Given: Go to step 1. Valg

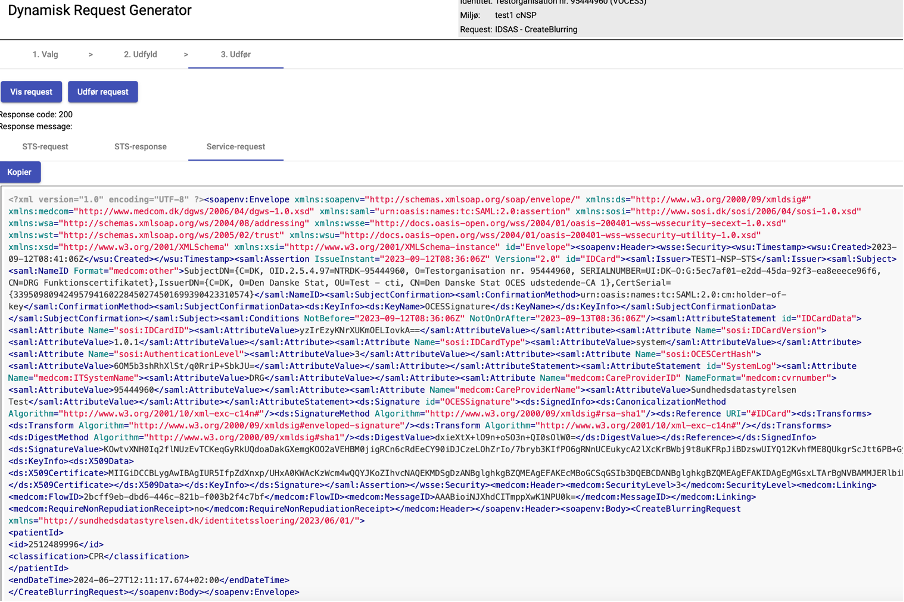Looking at the screenshot, I should pyautogui.click(x=47, y=53).
